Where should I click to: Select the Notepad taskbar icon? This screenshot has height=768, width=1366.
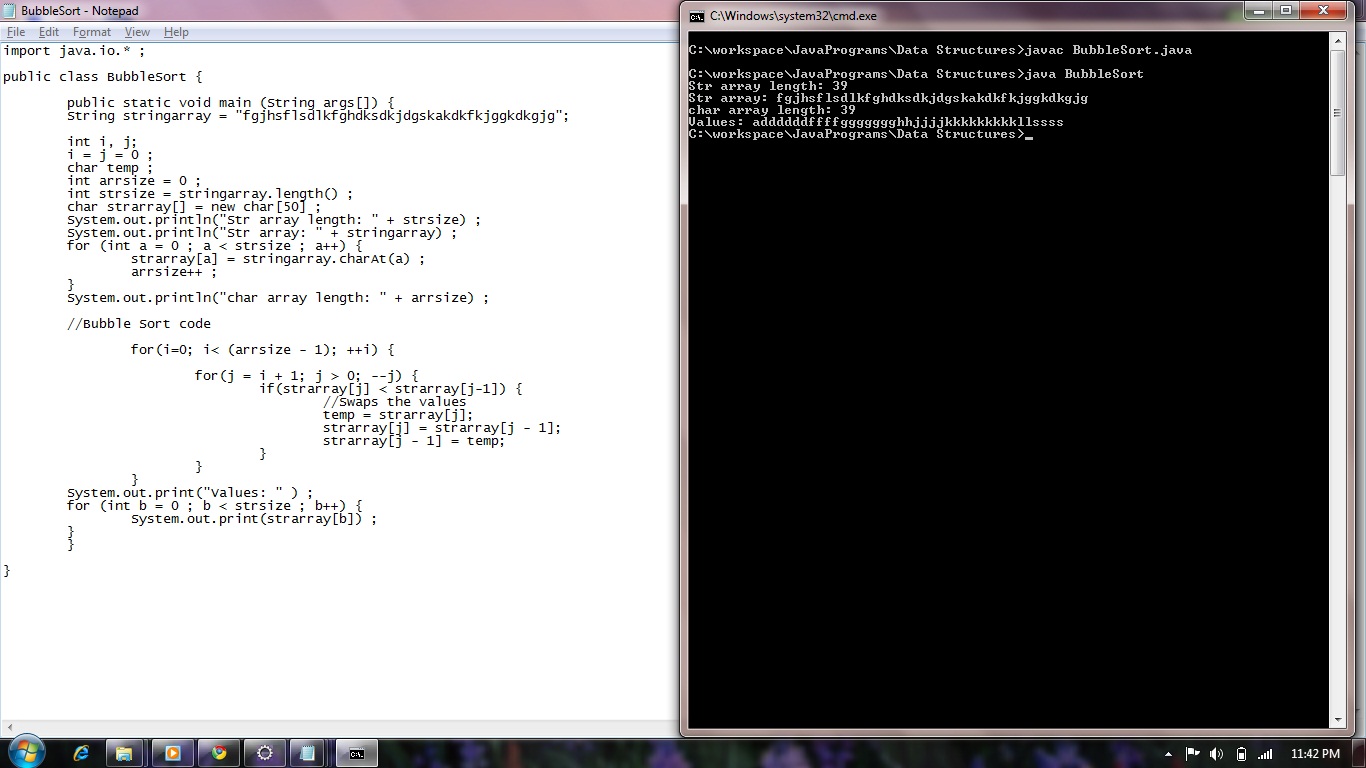tap(307, 753)
